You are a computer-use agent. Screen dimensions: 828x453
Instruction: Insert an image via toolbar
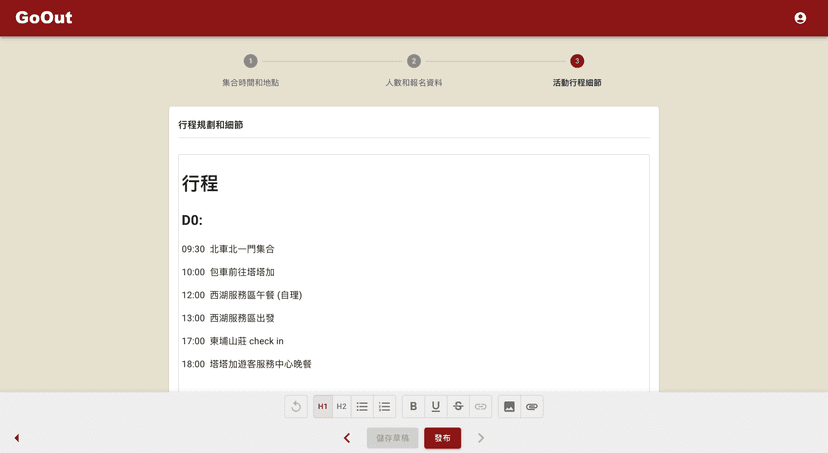(x=509, y=407)
